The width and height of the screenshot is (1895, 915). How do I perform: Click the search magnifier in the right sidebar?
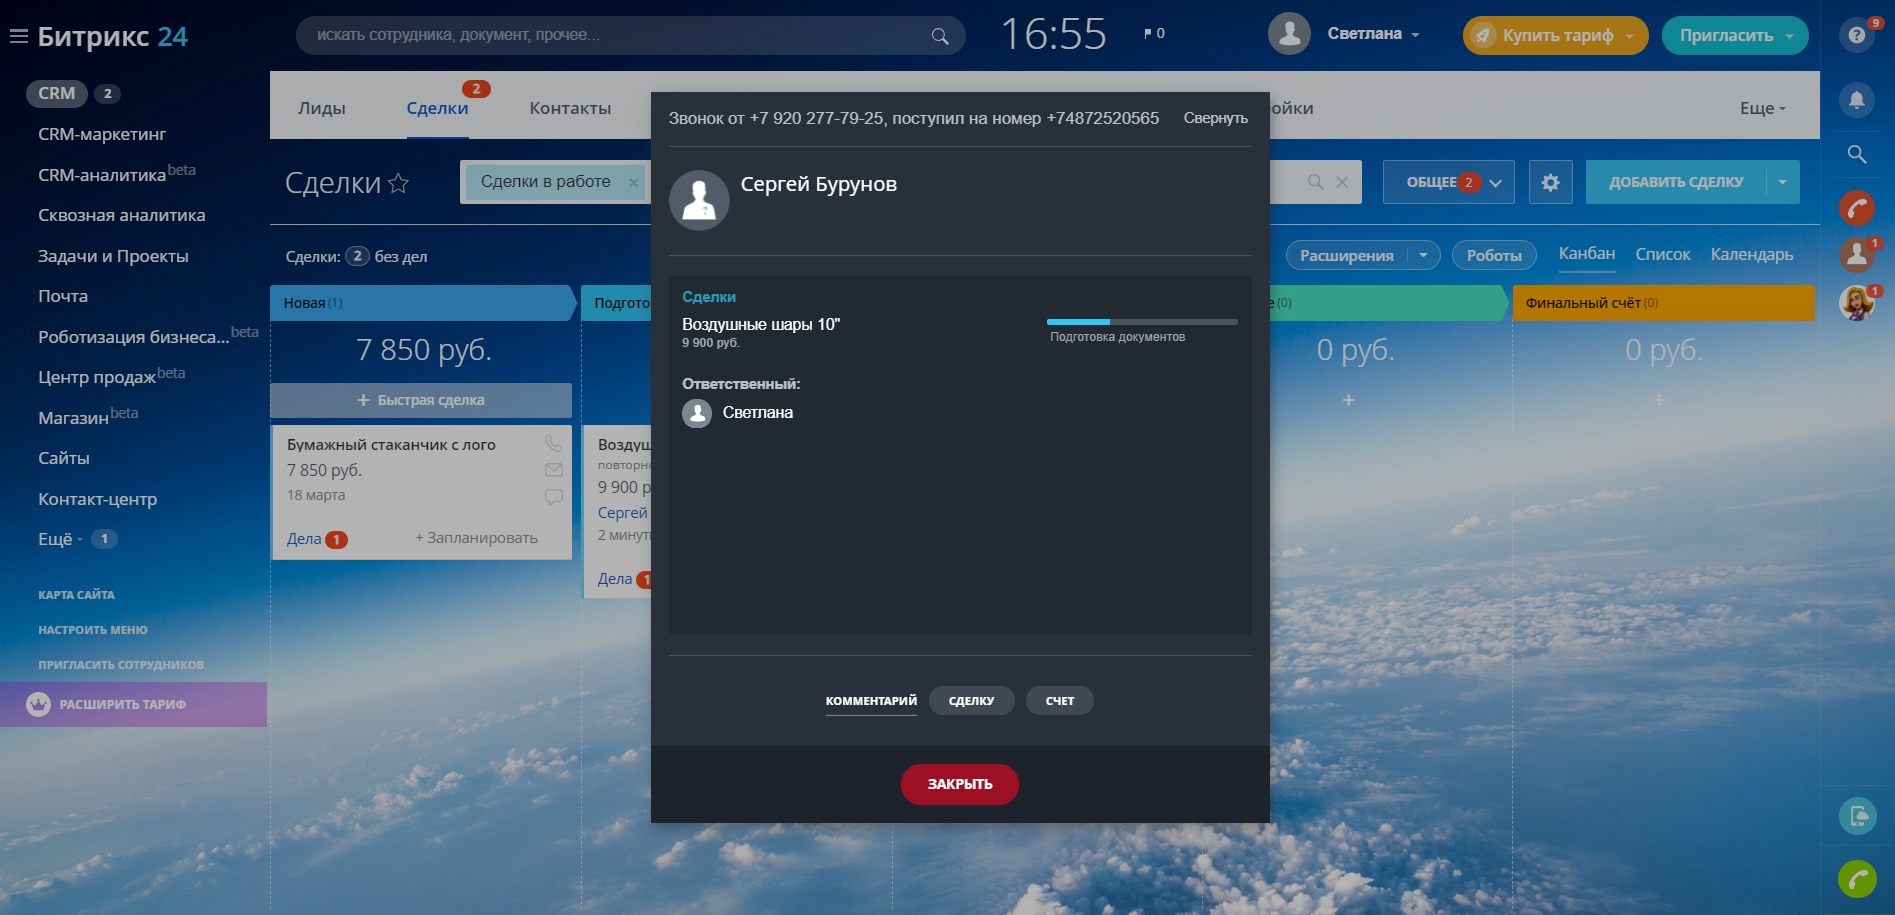[x=1856, y=154]
